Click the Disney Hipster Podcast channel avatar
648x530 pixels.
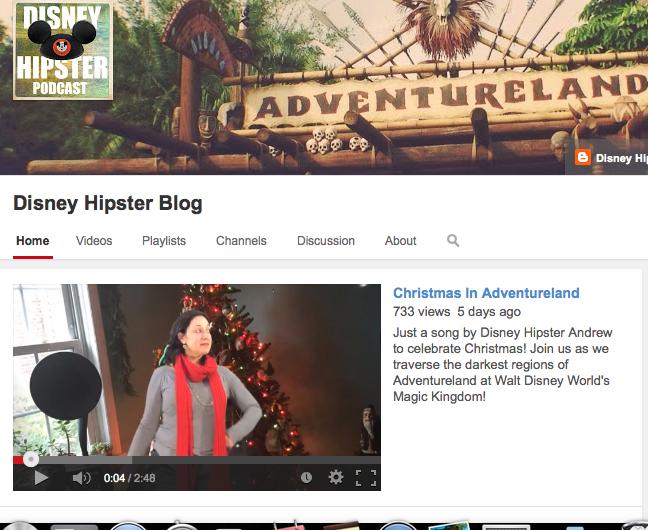pyautogui.click(x=63, y=50)
